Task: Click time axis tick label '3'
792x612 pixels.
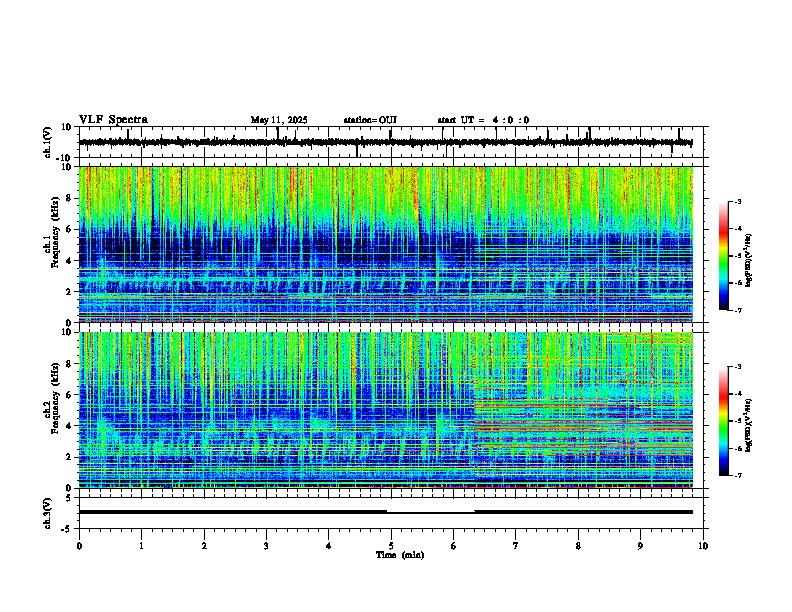Action: pos(266,546)
